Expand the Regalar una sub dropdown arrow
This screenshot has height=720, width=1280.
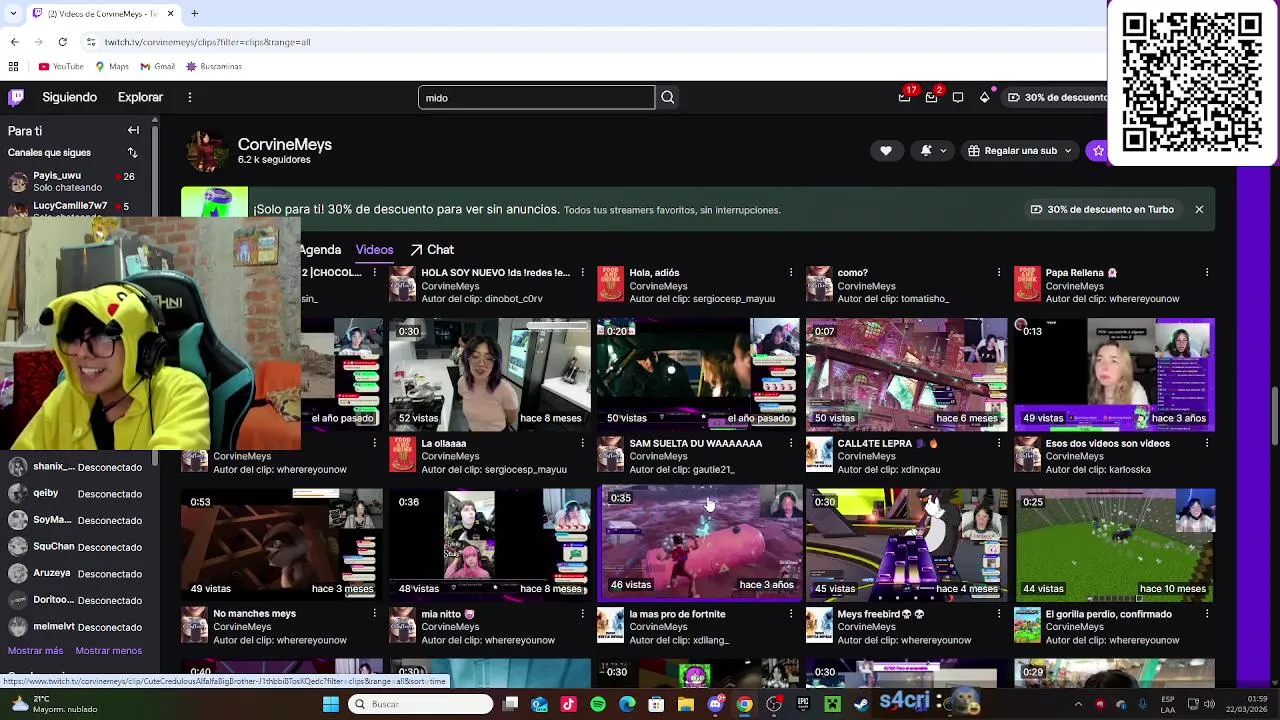1068,151
